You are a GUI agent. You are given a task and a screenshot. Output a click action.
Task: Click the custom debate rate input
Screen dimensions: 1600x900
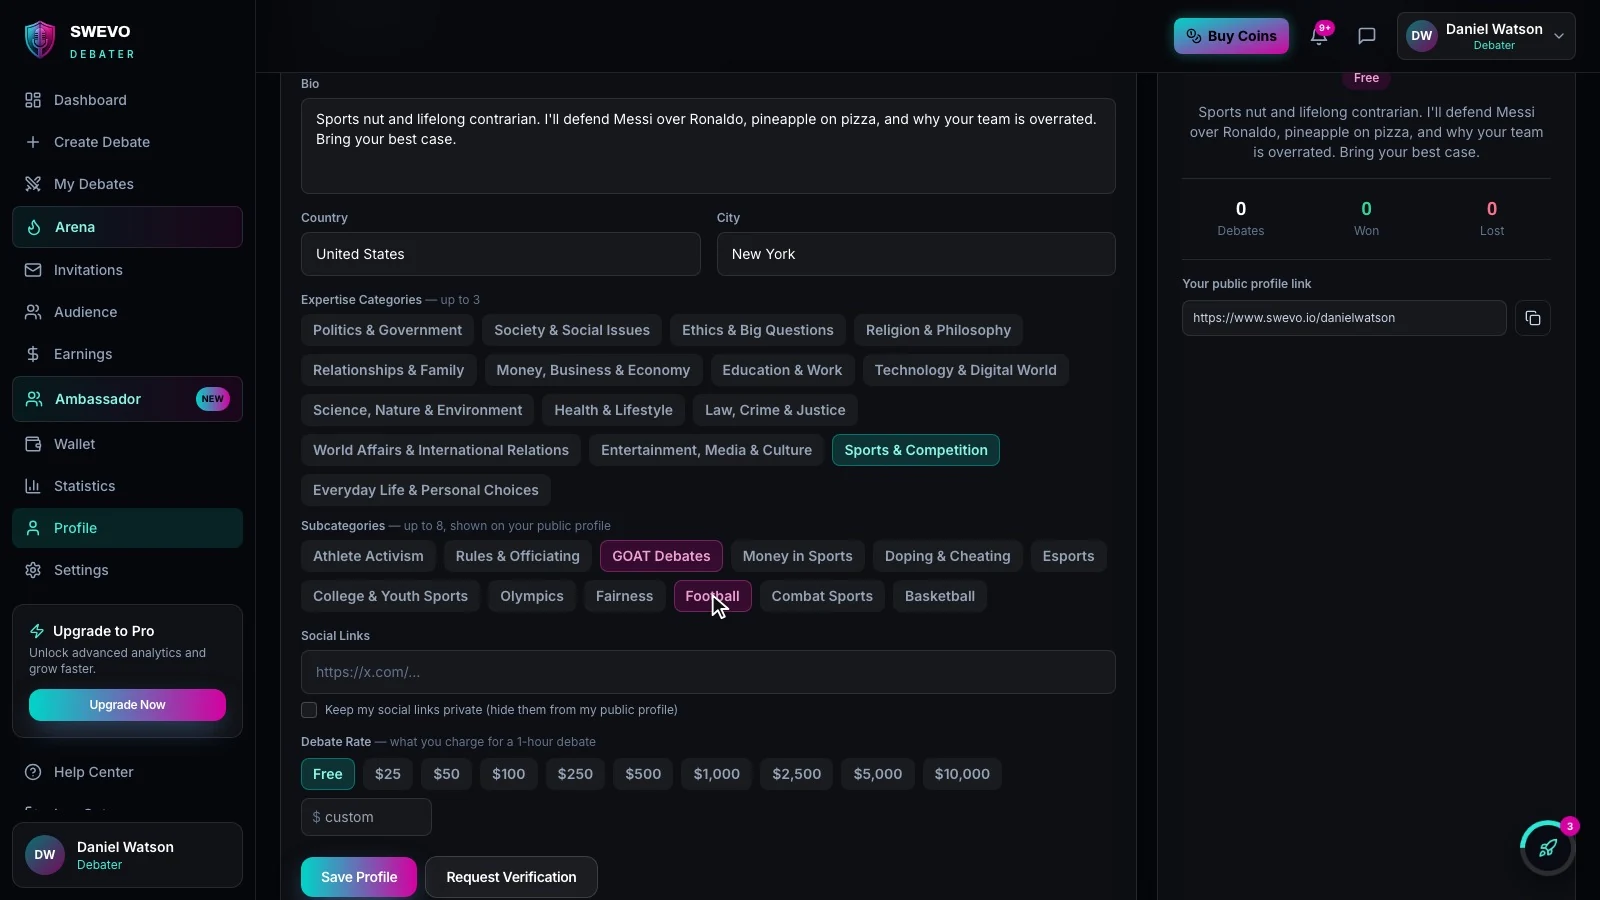point(366,817)
